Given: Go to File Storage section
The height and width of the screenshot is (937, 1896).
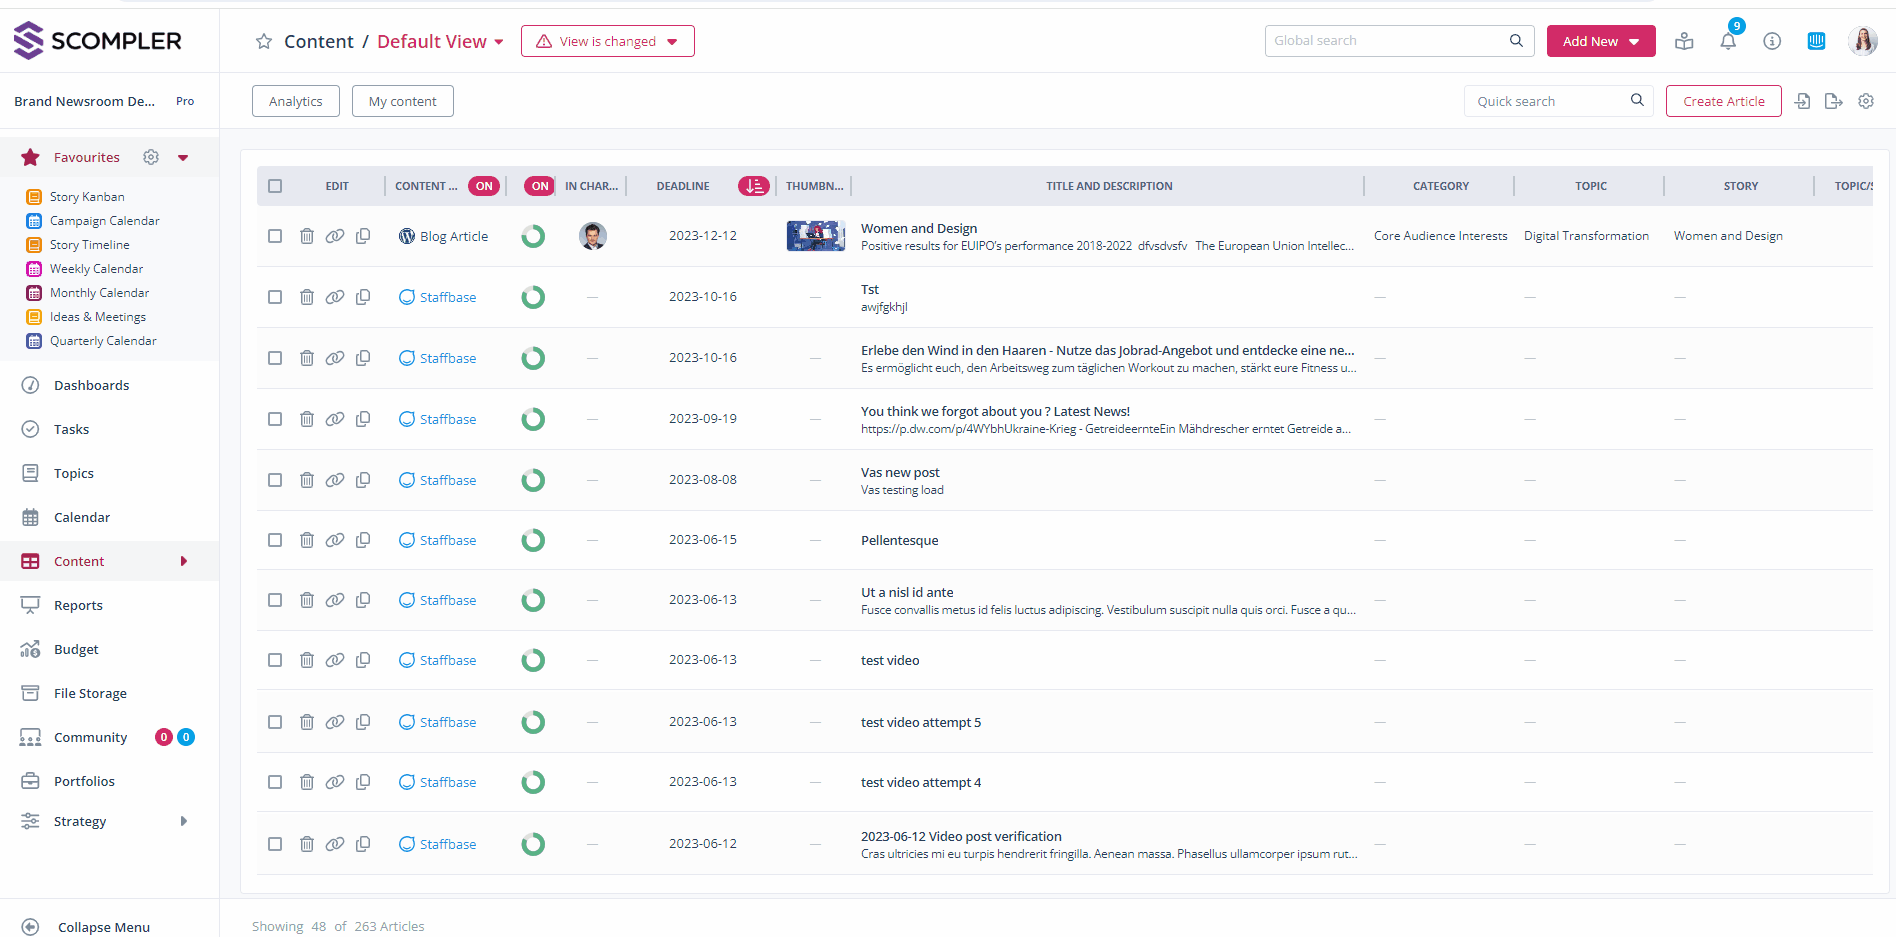Looking at the screenshot, I should pos(90,693).
